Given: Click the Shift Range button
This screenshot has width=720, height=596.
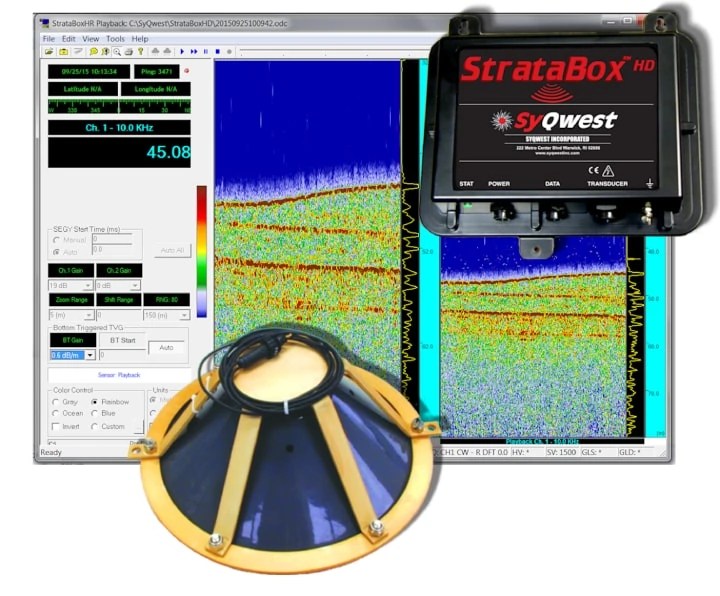Looking at the screenshot, I should [119, 300].
